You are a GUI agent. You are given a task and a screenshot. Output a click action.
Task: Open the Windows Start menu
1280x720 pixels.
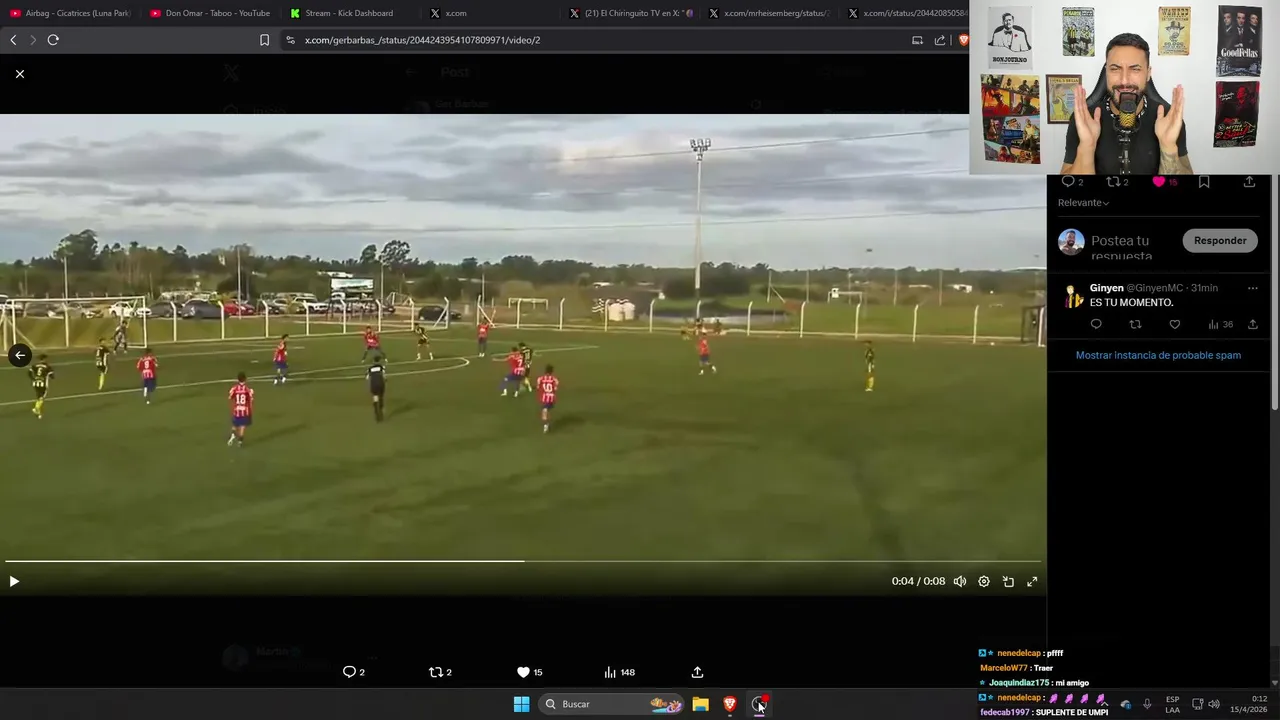[521, 704]
